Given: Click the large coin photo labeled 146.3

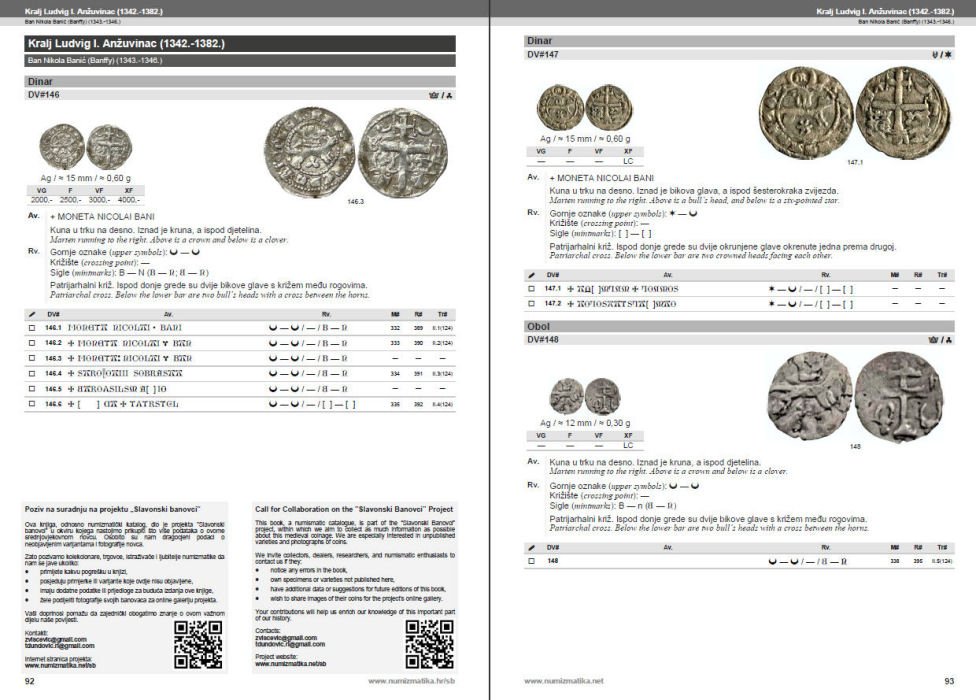Looking at the screenshot, I should click(356, 153).
